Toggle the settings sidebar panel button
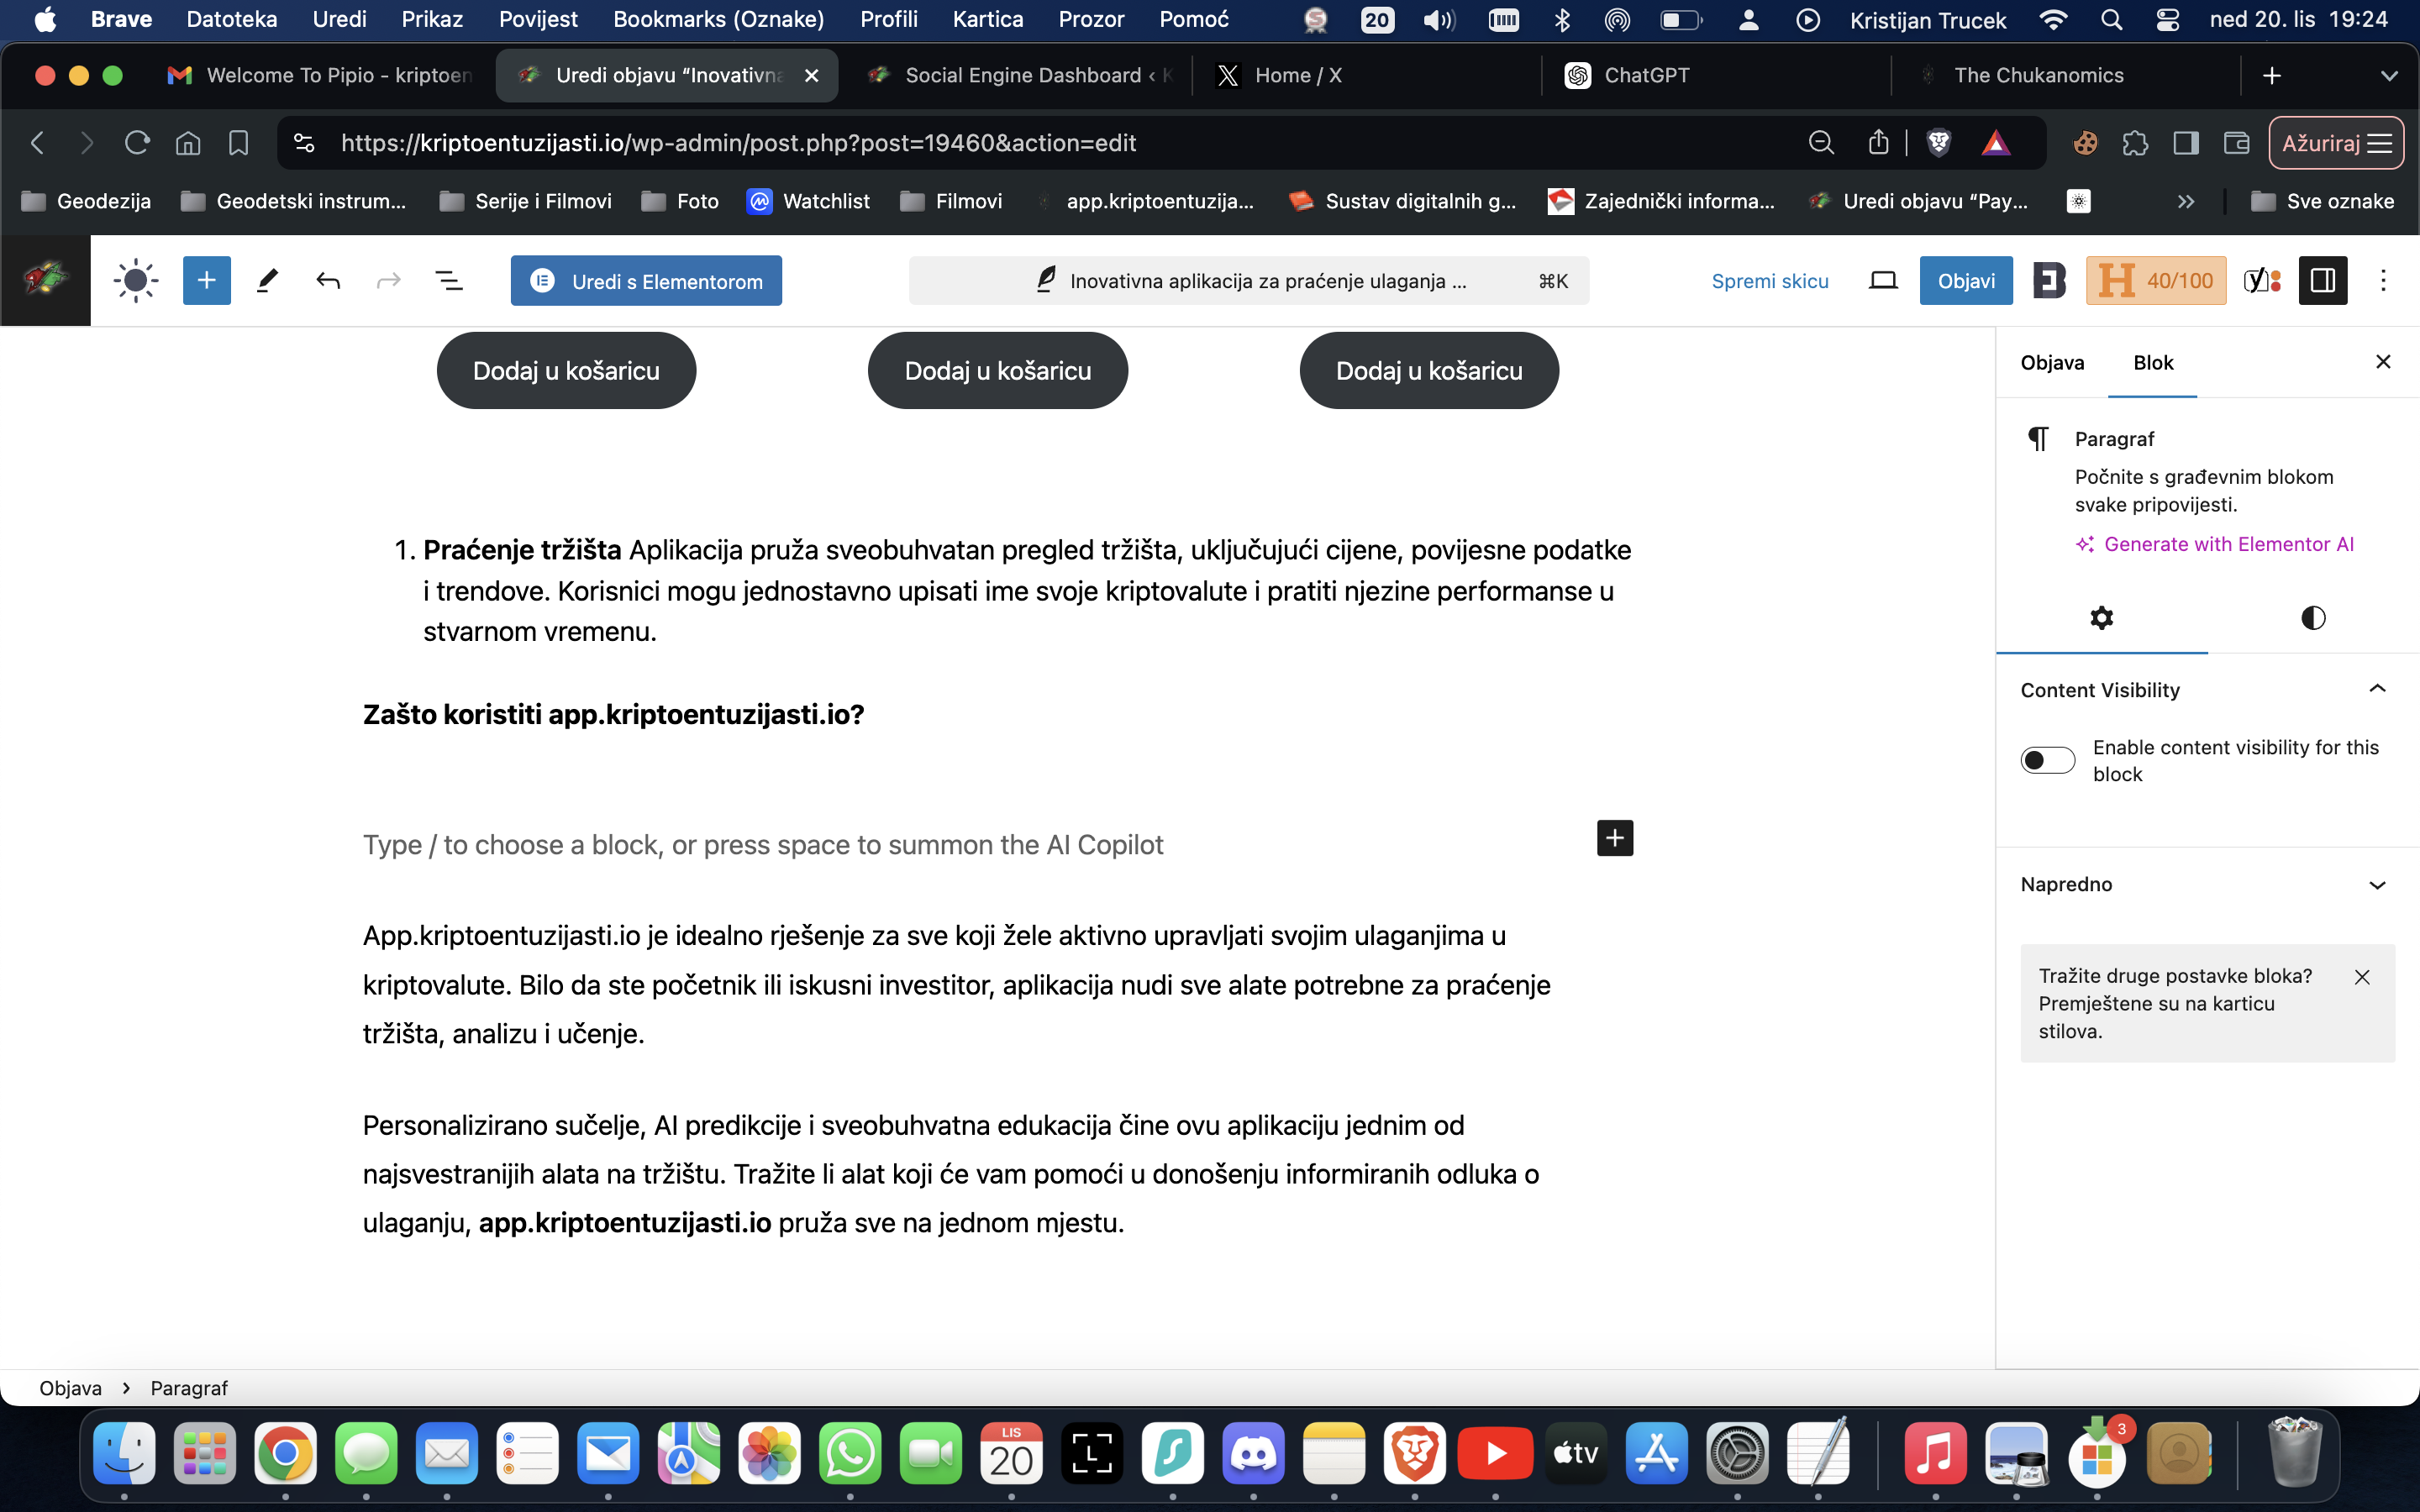Screen dimensions: 2420x1512 pyautogui.click(x=2322, y=281)
